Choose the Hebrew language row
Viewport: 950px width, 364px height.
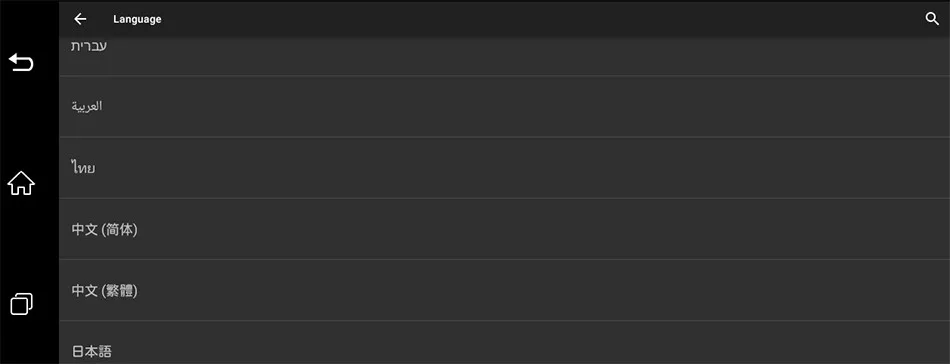pos(504,56)
